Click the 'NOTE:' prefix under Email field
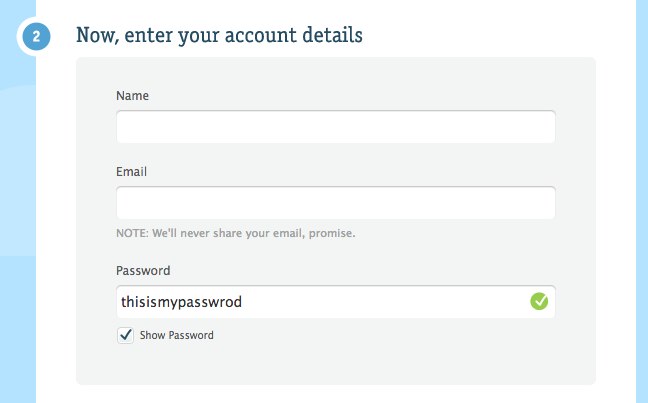The height and width of the screenshot is (403, 648). (132, 233)
